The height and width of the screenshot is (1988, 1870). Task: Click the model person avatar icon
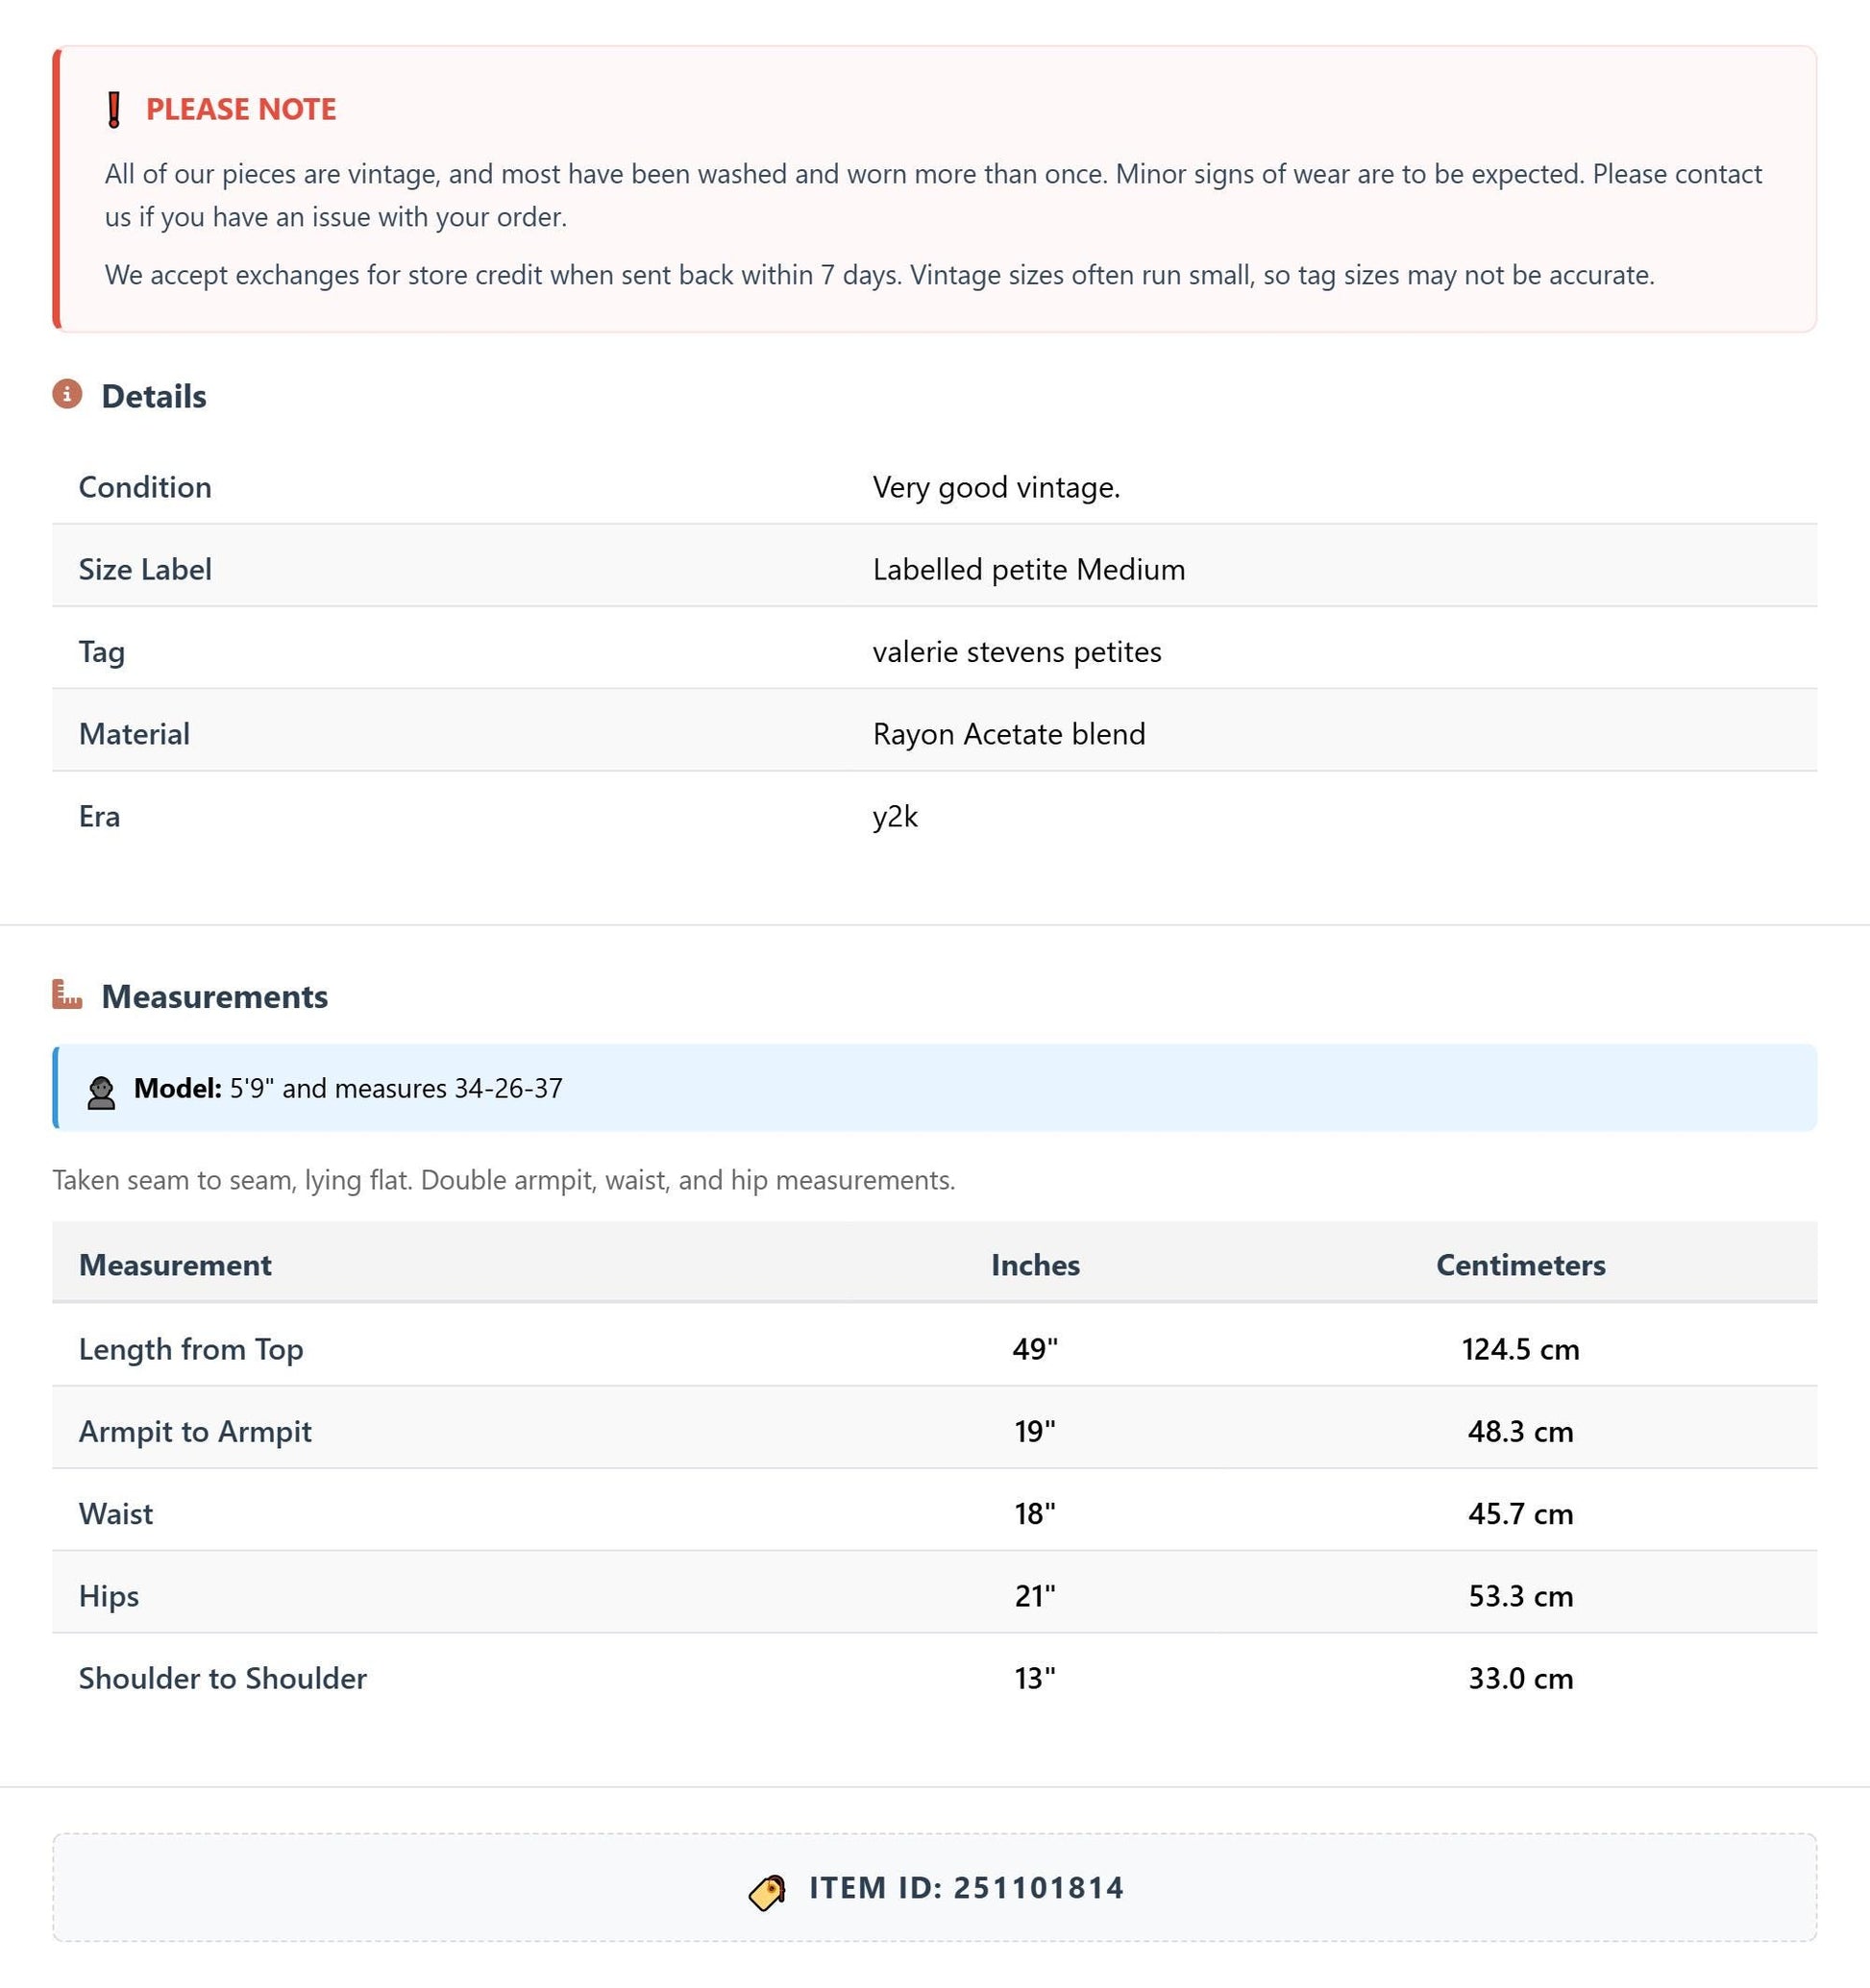(x=101, y=1092)
